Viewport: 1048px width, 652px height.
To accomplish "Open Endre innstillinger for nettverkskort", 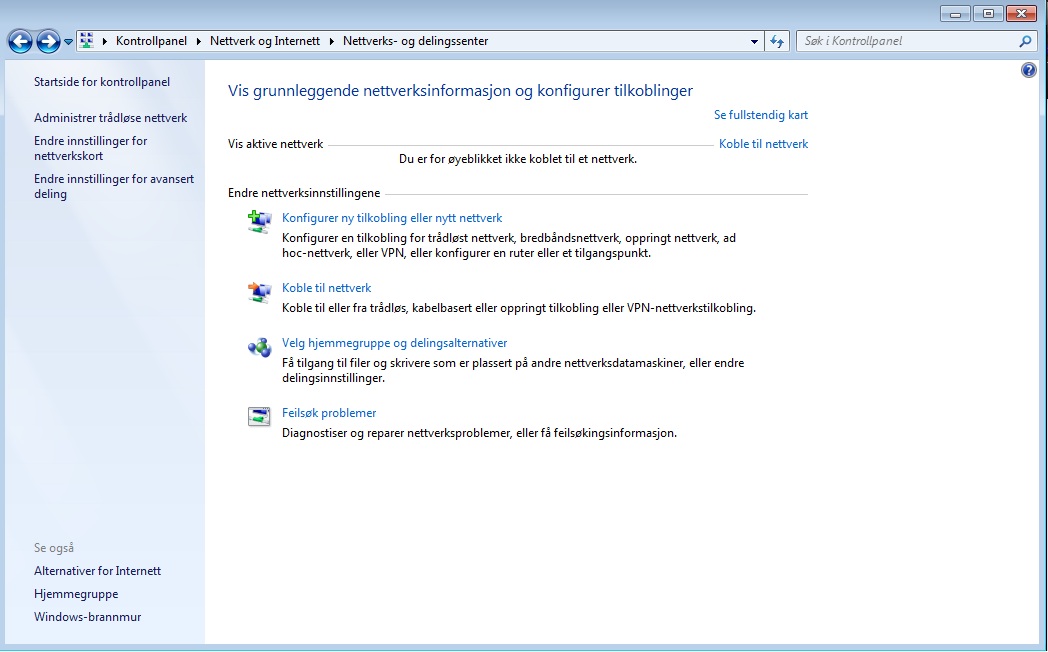I will click(90, 148).
